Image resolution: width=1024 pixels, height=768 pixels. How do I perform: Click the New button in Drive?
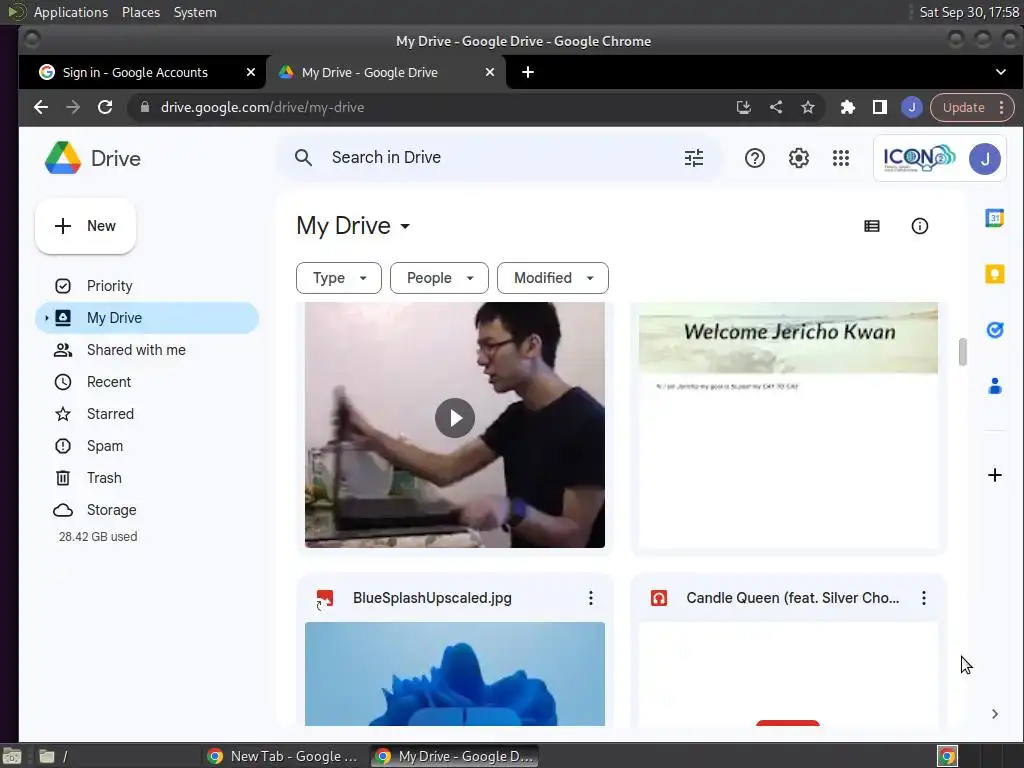click(x=85, y=226)
